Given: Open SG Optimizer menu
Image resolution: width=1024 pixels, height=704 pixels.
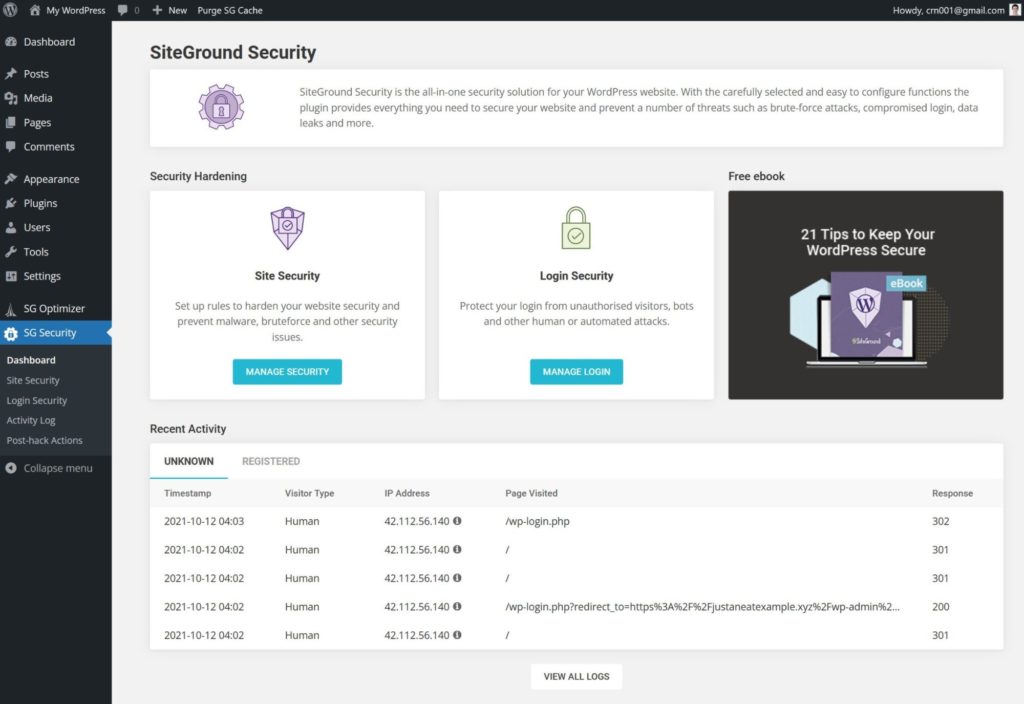Looking at the screenshot, I should click(x=56, y=308).
